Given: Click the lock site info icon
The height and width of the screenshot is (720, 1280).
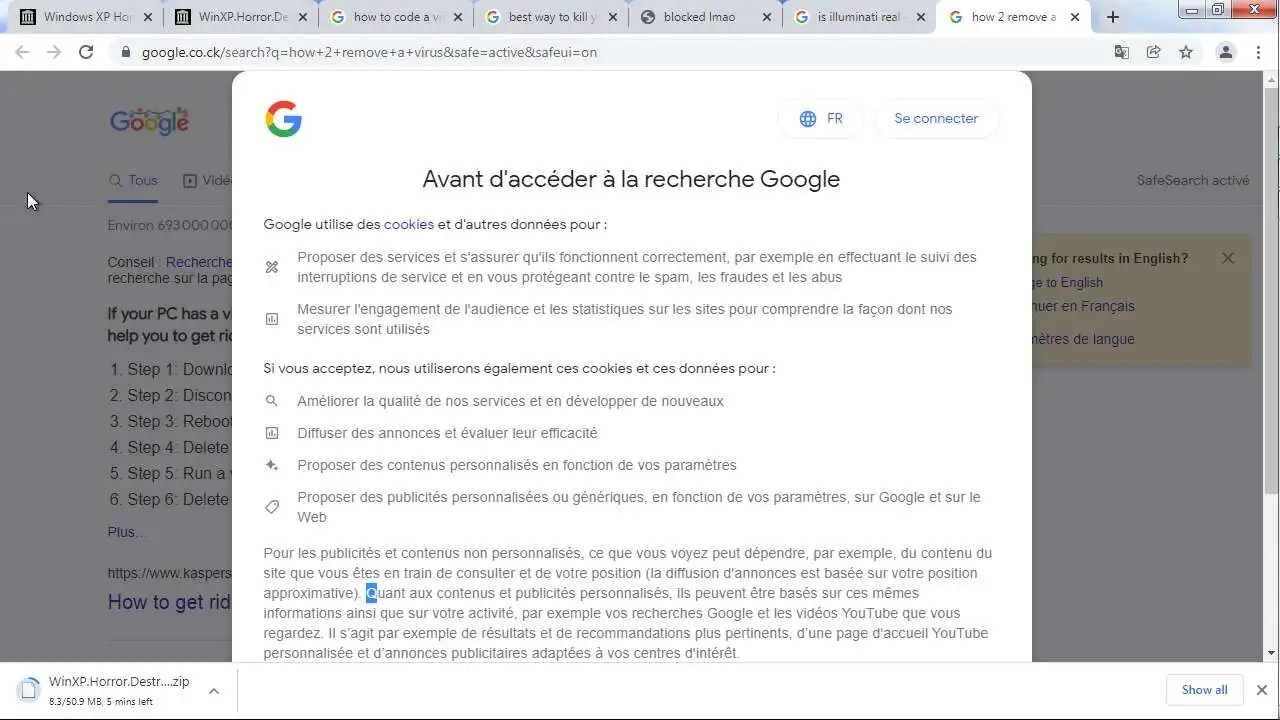Looking at the screenshot, I should (126, 52).
